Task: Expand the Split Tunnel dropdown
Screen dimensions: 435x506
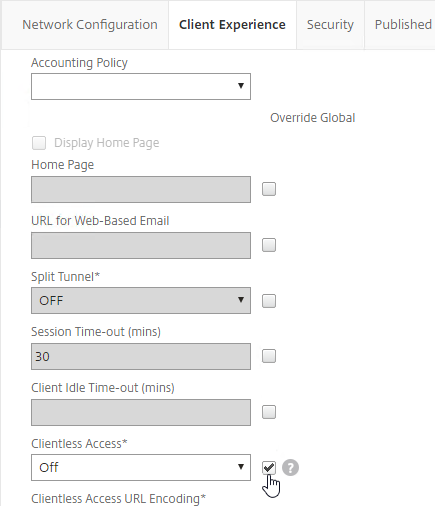Action: 141,300
